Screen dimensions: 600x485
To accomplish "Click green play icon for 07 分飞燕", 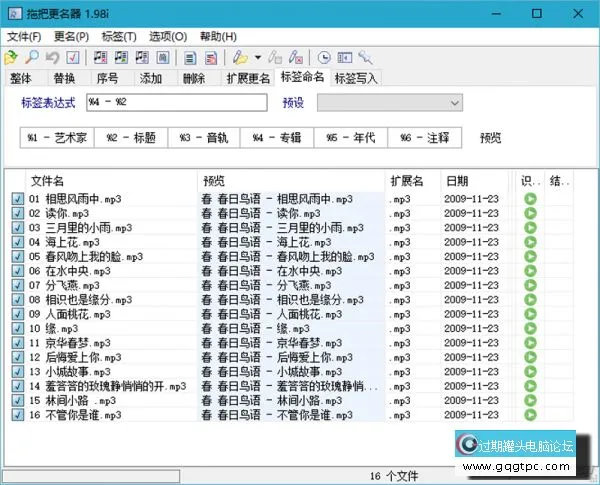I will 530,285.
